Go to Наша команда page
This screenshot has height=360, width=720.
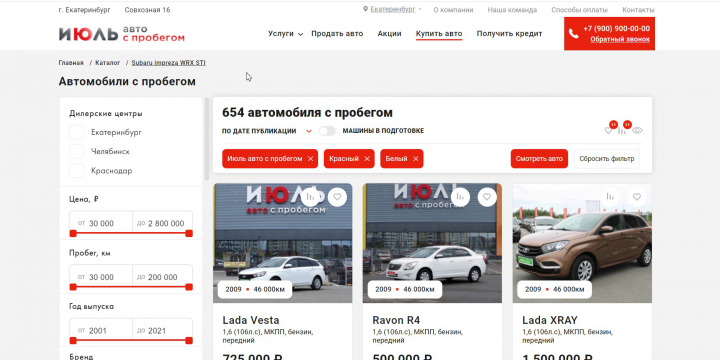[512, 10]
